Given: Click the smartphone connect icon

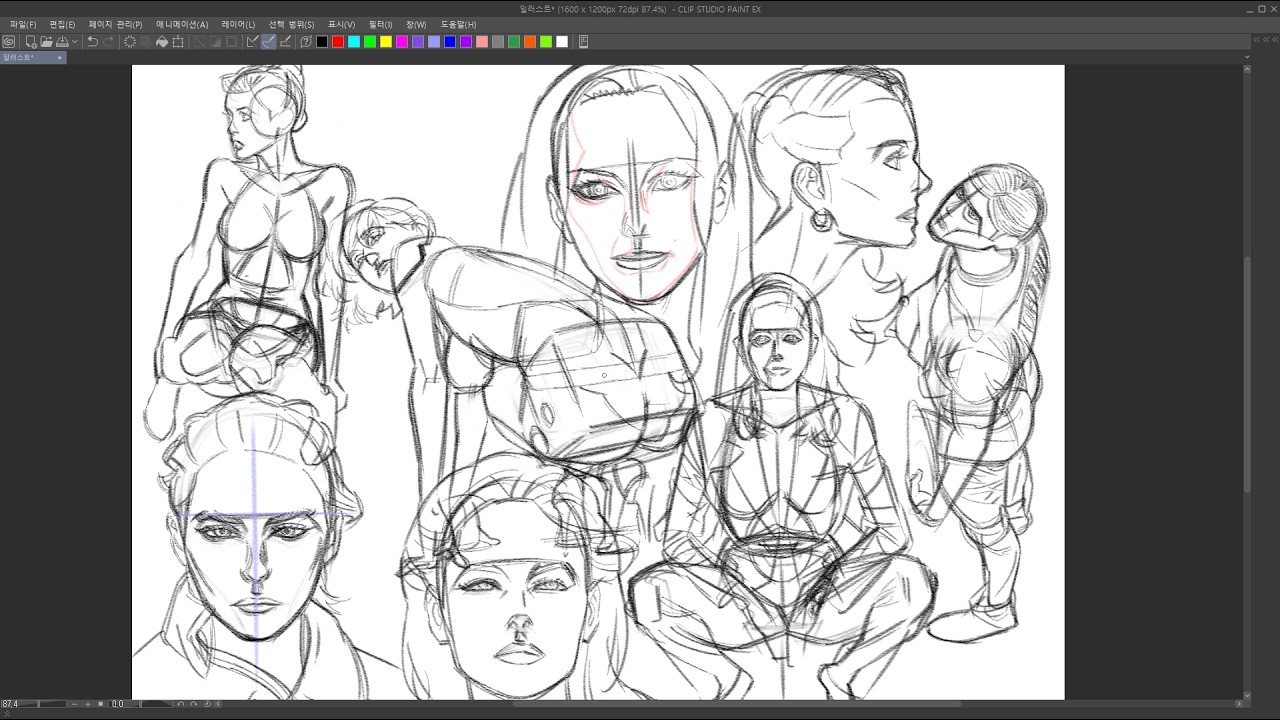Looking at the screenshot, I should [584, 42].
